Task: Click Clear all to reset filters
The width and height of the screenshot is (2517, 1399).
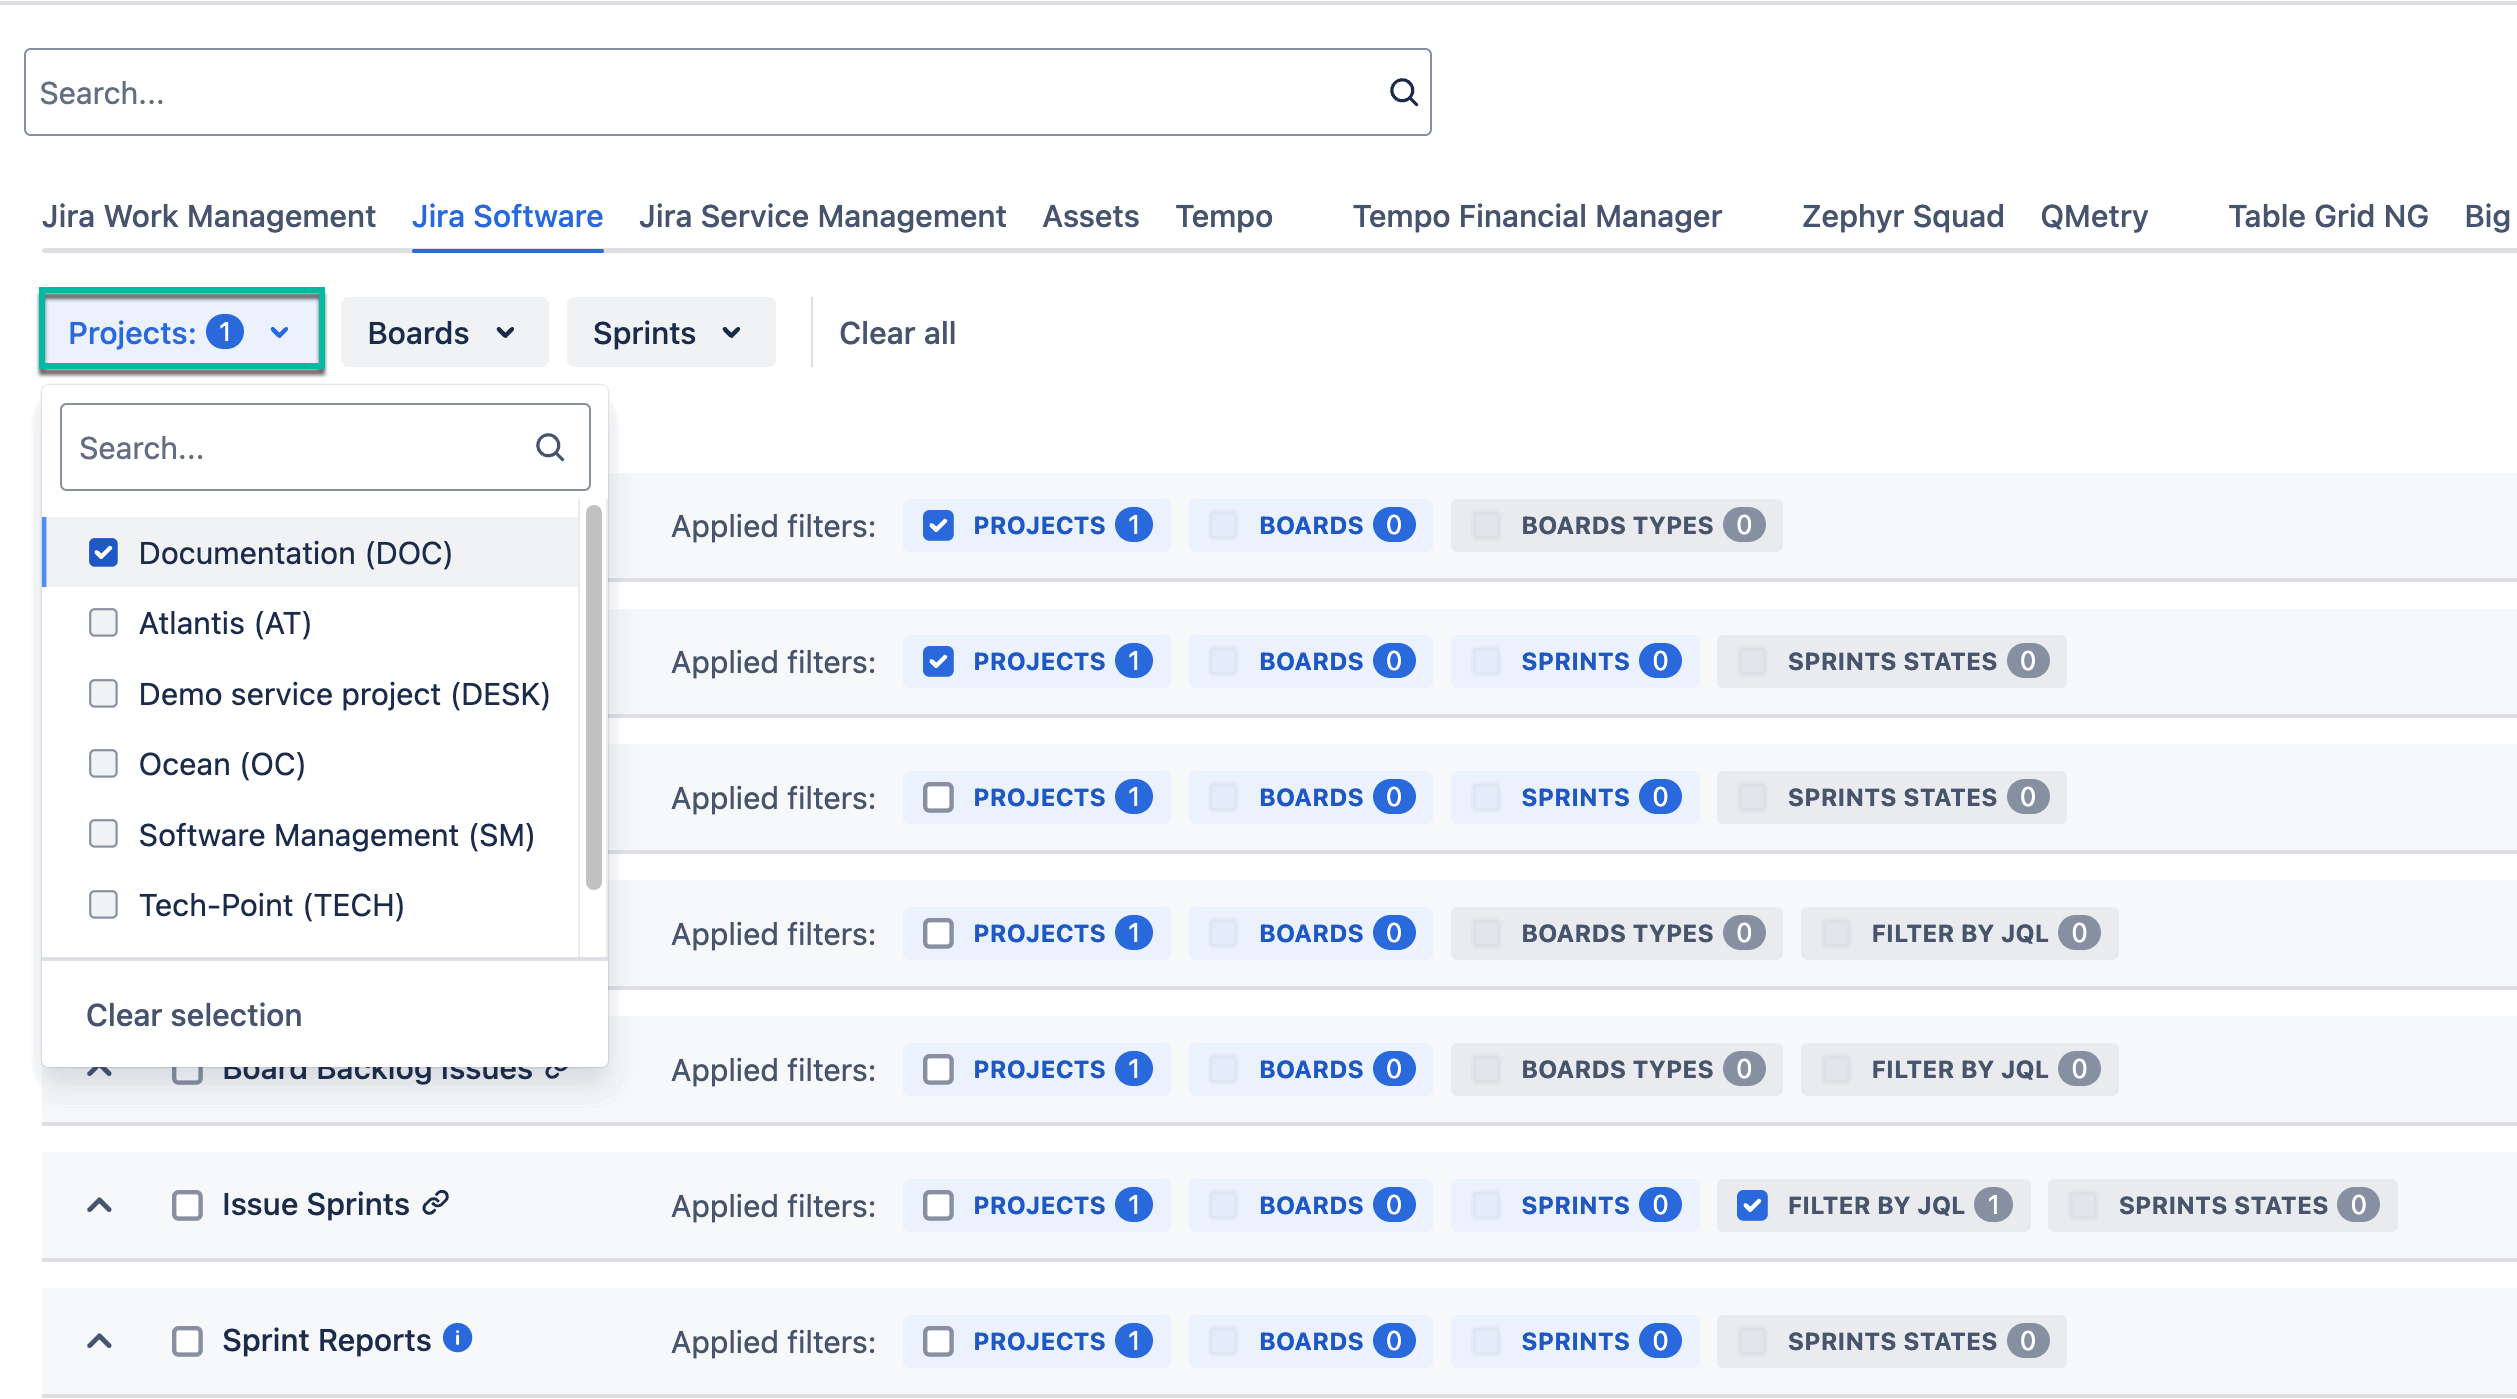Action: tap(896, 332)
